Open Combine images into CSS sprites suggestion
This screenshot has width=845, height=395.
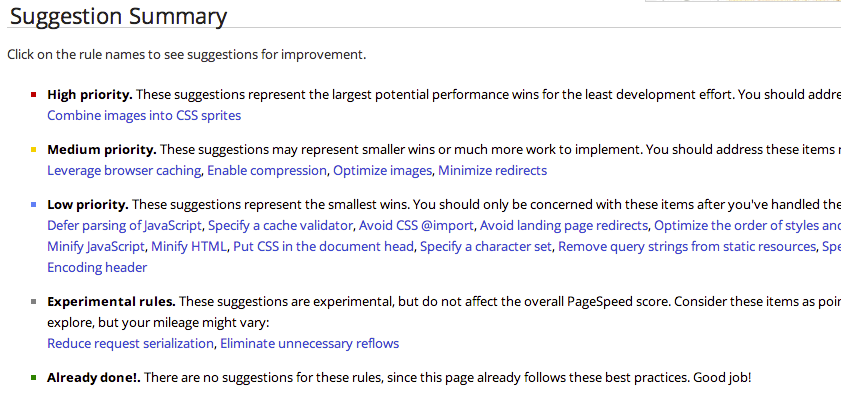tap(144, 116)
